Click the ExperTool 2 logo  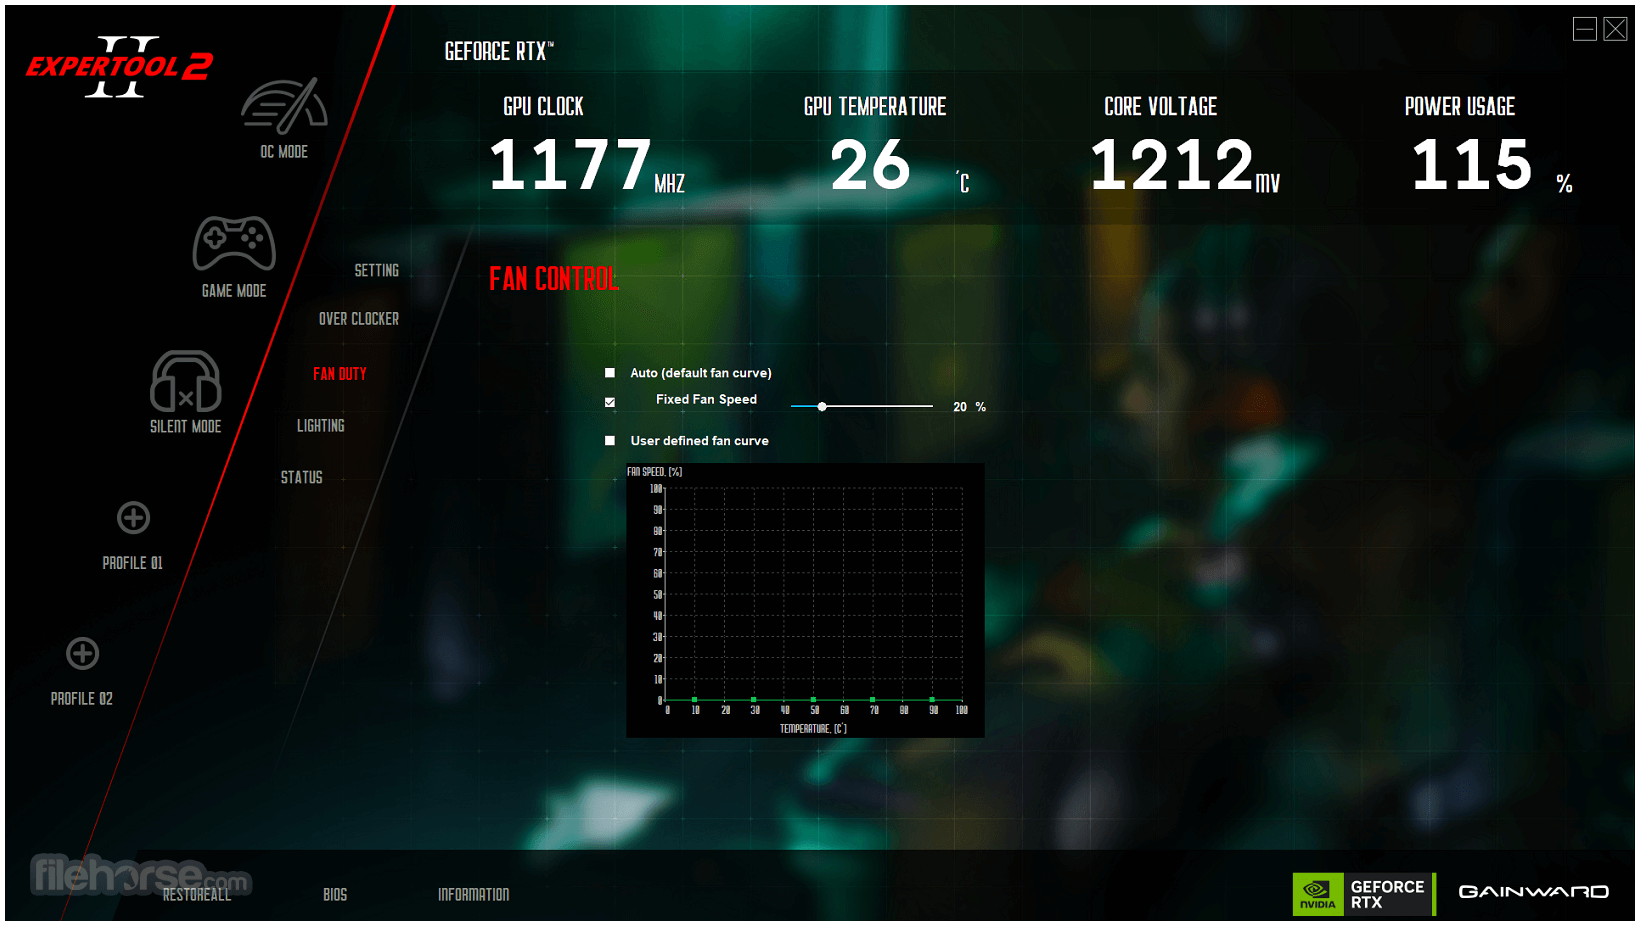coord(119,67)
